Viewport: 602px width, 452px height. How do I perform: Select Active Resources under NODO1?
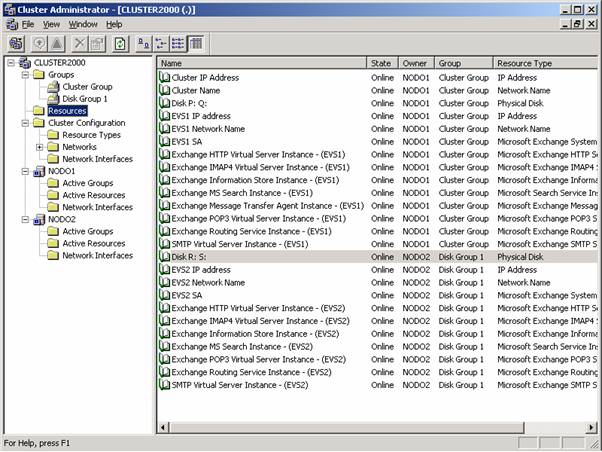click(94, 195)
